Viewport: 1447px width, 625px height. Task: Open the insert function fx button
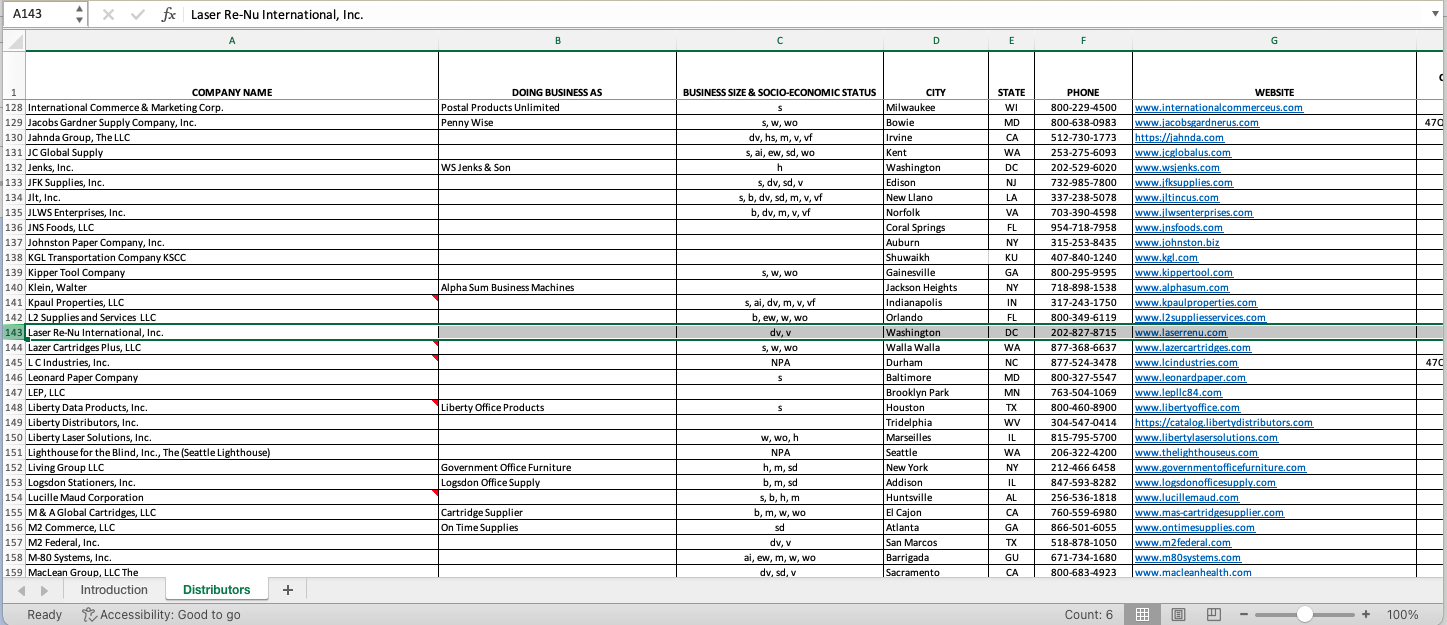(169, 15)
